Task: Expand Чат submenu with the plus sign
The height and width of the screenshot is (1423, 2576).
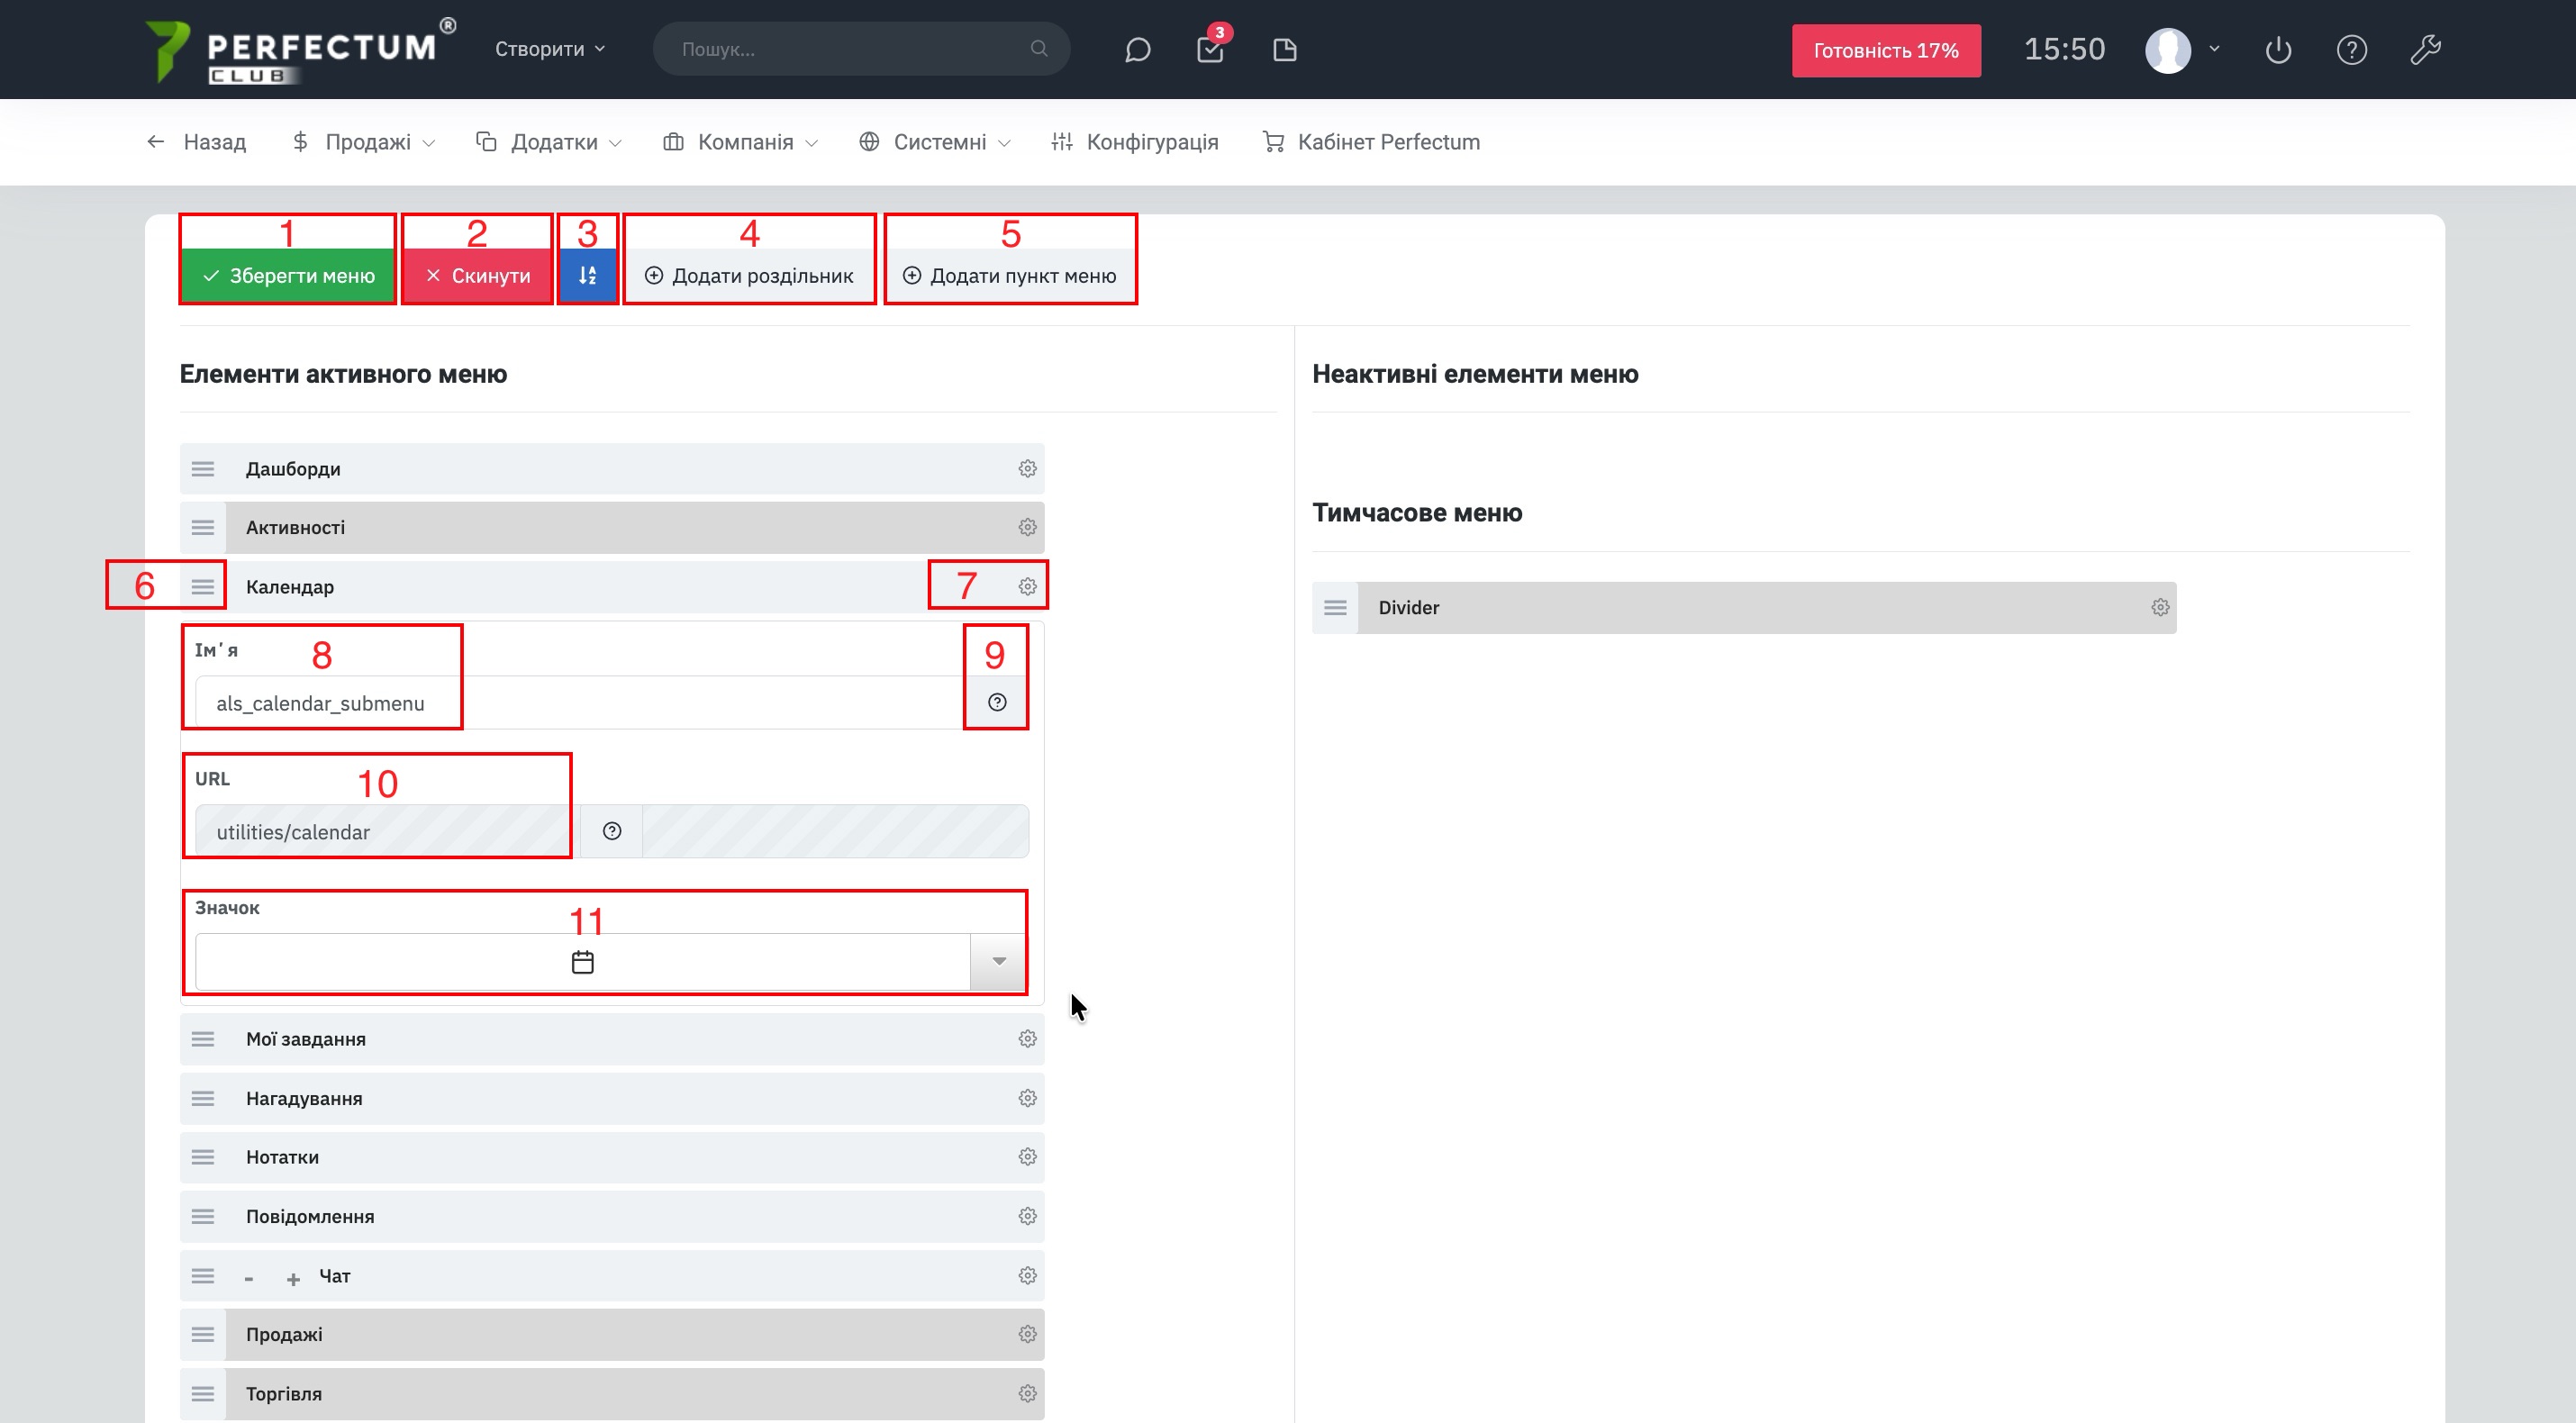Action: point(293,1278)
